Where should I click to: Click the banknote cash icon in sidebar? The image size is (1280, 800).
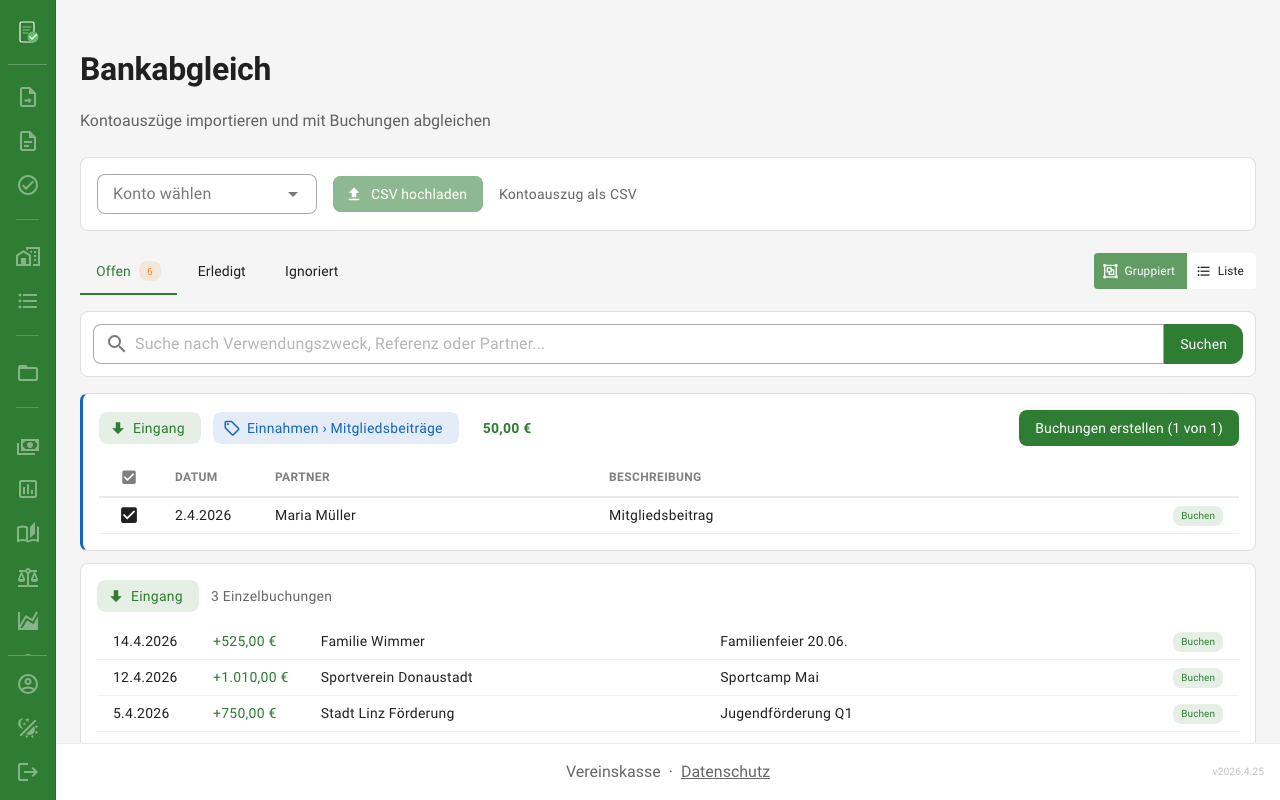(28, 446)
